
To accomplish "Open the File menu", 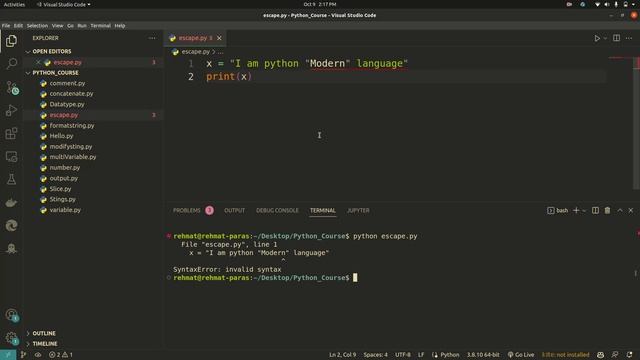I will pyautogui.click(x=6, y=26).
